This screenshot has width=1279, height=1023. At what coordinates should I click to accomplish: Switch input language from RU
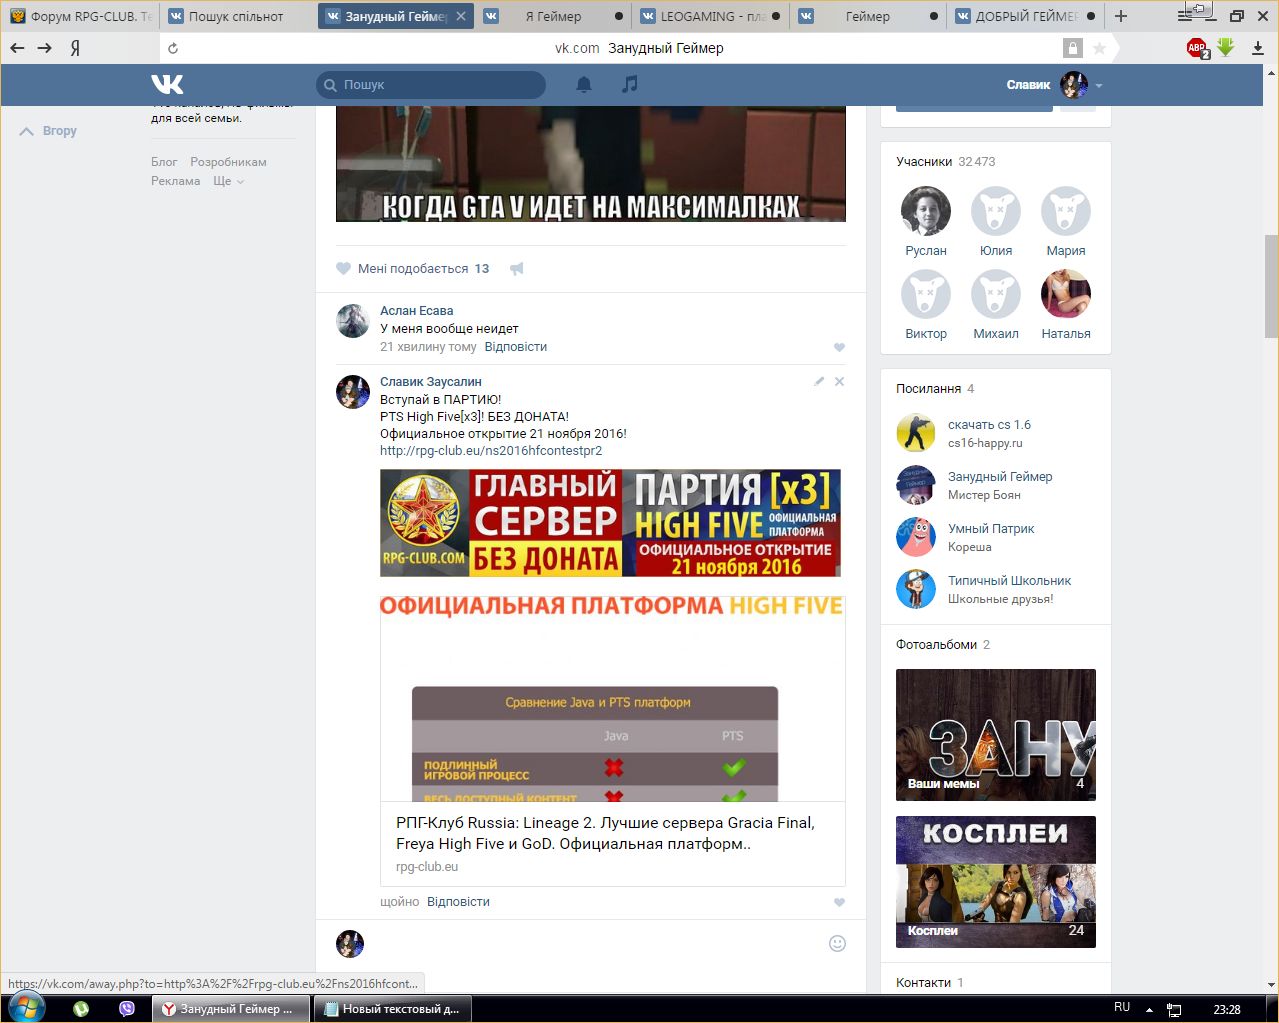(1122, 1008)
